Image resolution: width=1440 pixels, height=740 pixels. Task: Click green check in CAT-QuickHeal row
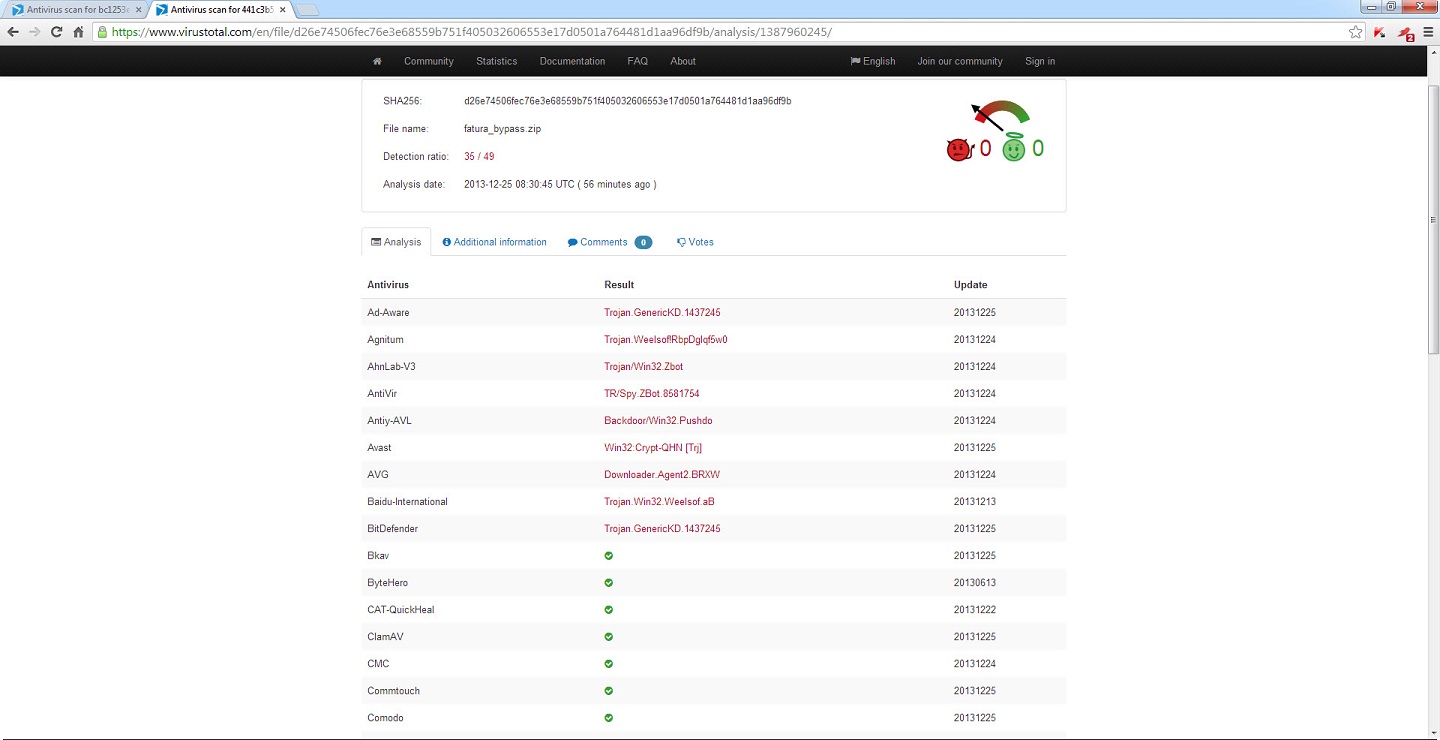(x=609, y=610)
